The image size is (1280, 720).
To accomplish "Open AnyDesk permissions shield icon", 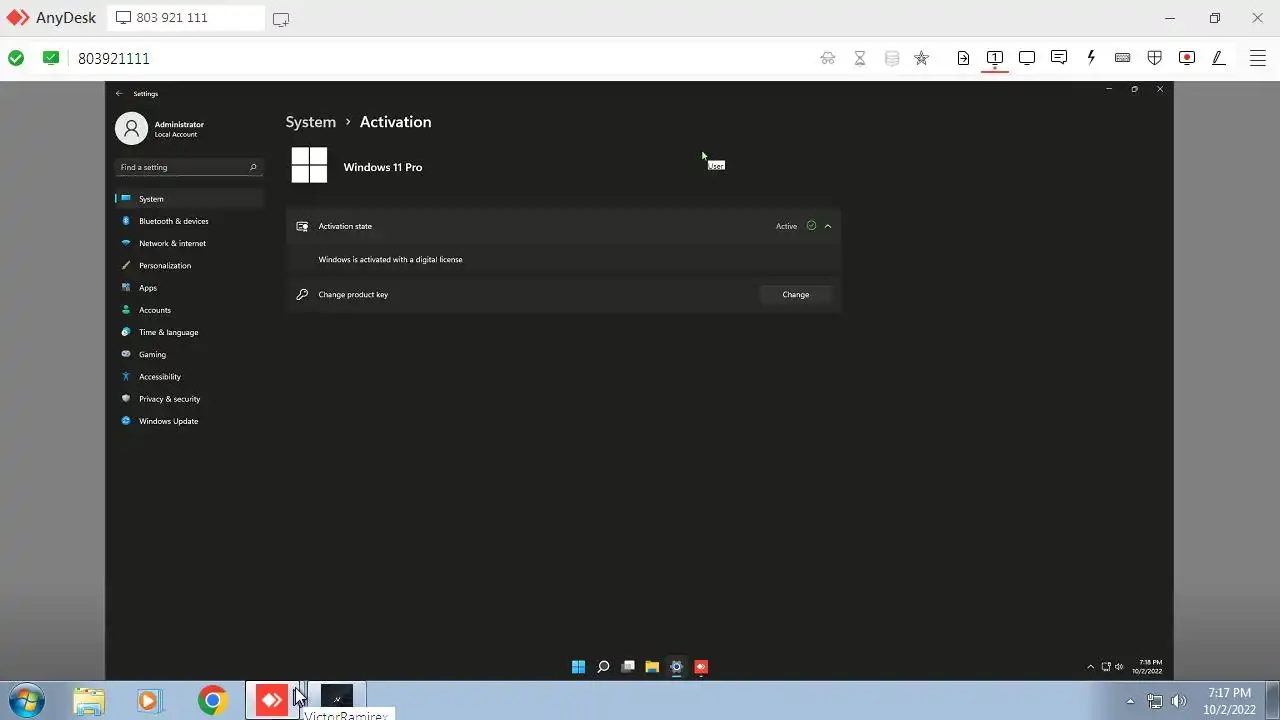I will click(x=1155, y=58).
